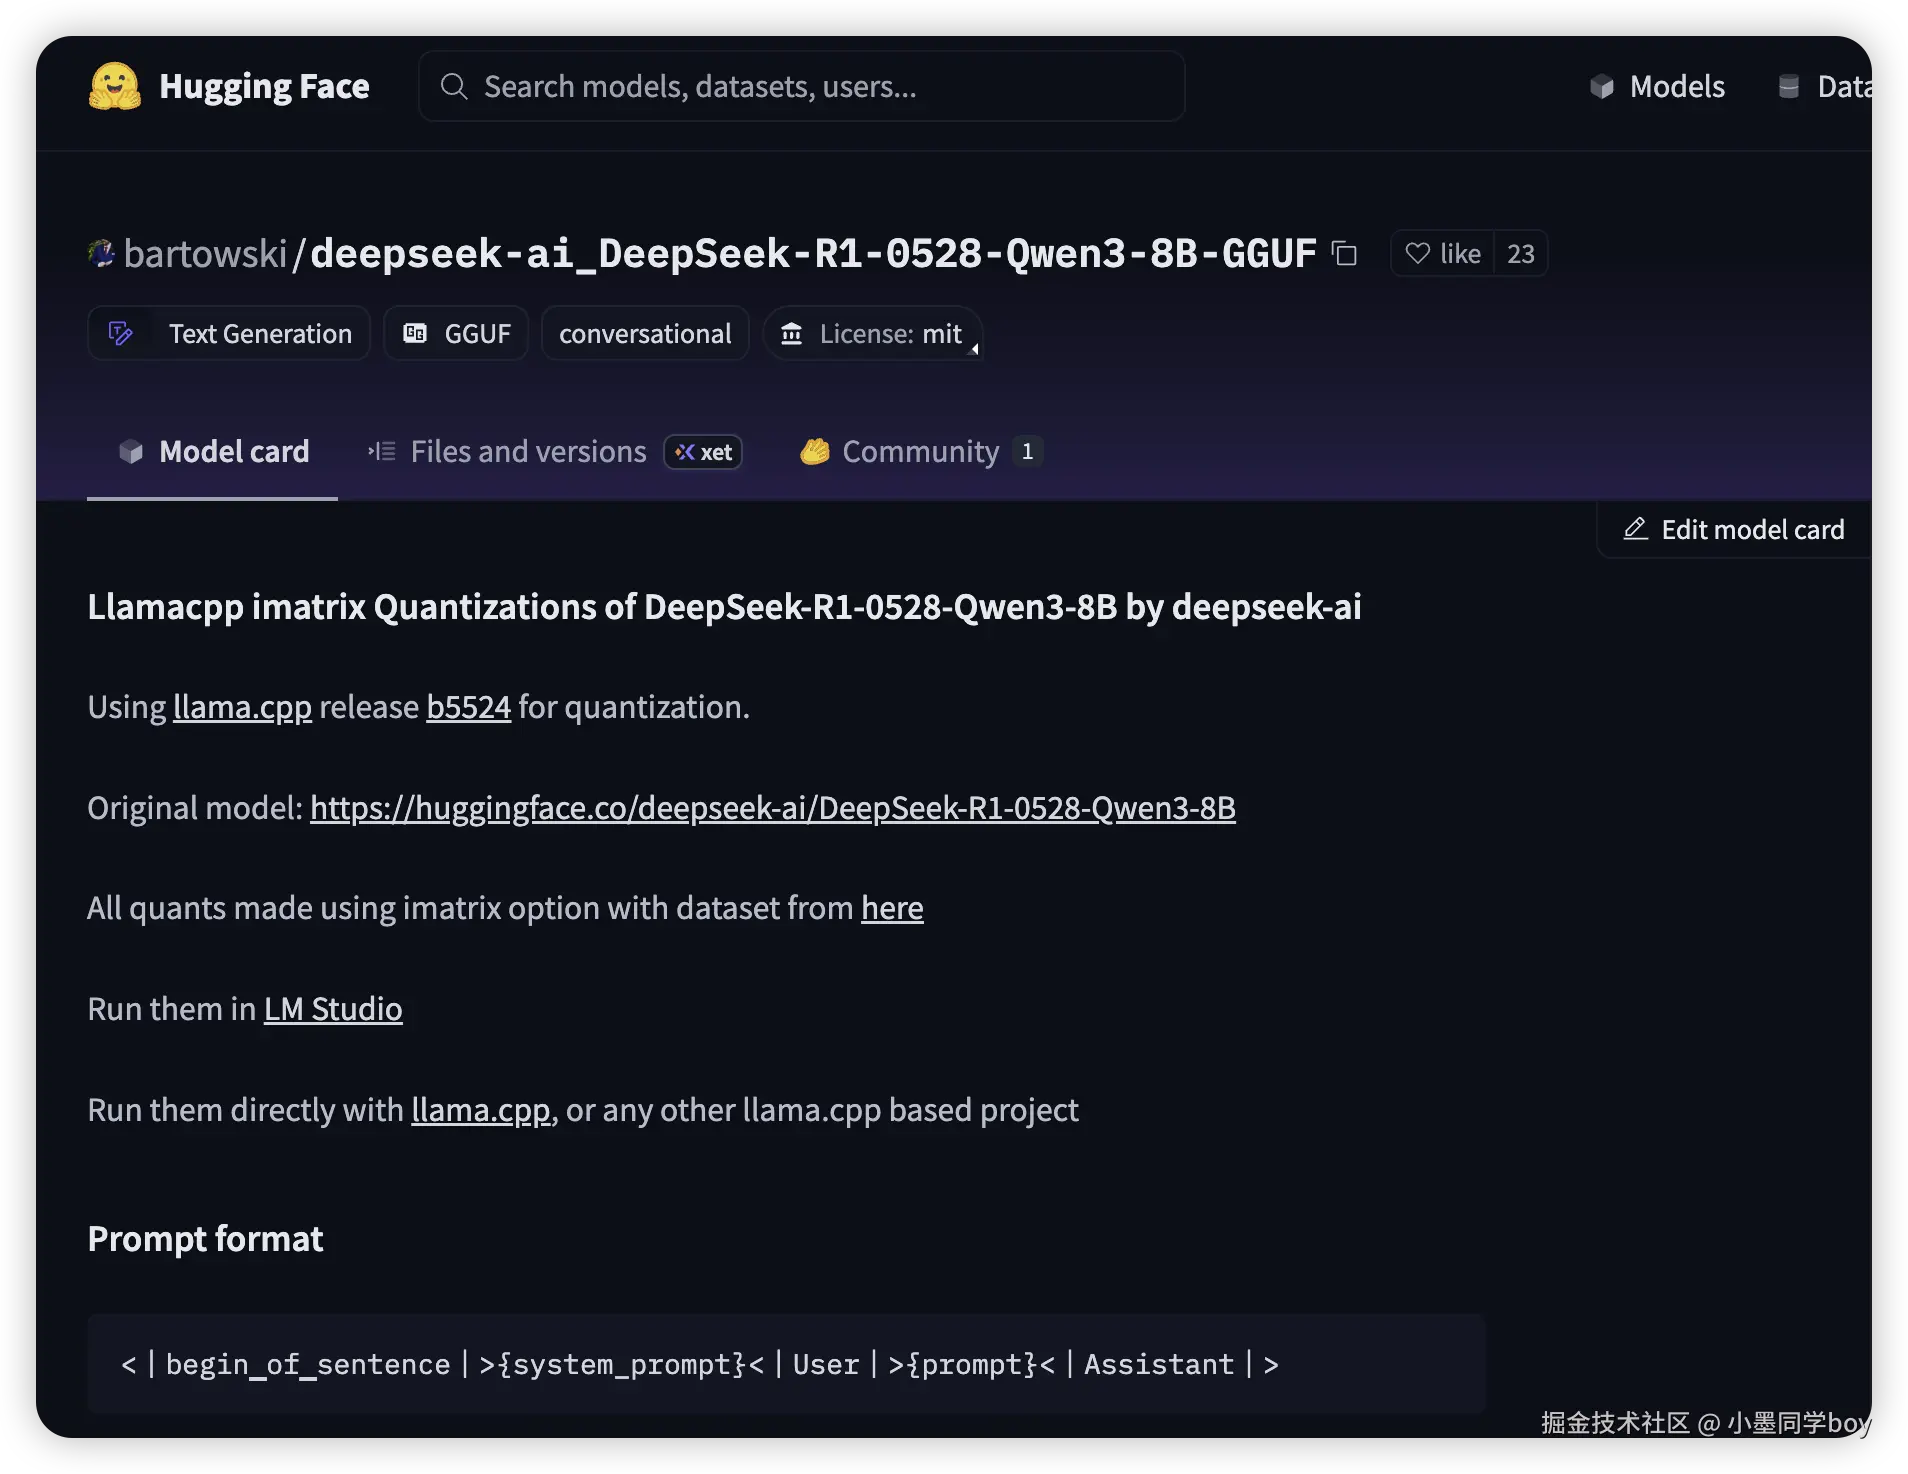Click the like count 23

[x=1520, y=254]
